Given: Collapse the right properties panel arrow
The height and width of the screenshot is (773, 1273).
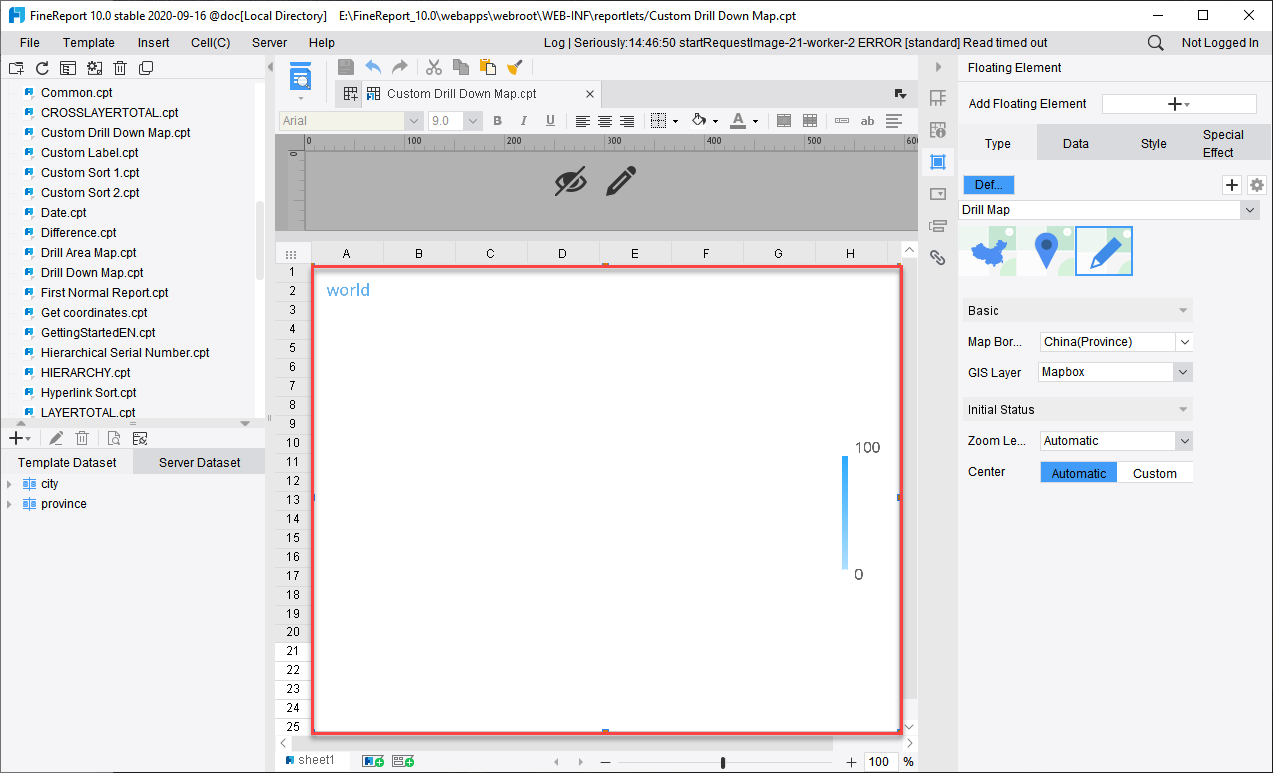Looking at the screenshot, I should click(x=938, y=68).
